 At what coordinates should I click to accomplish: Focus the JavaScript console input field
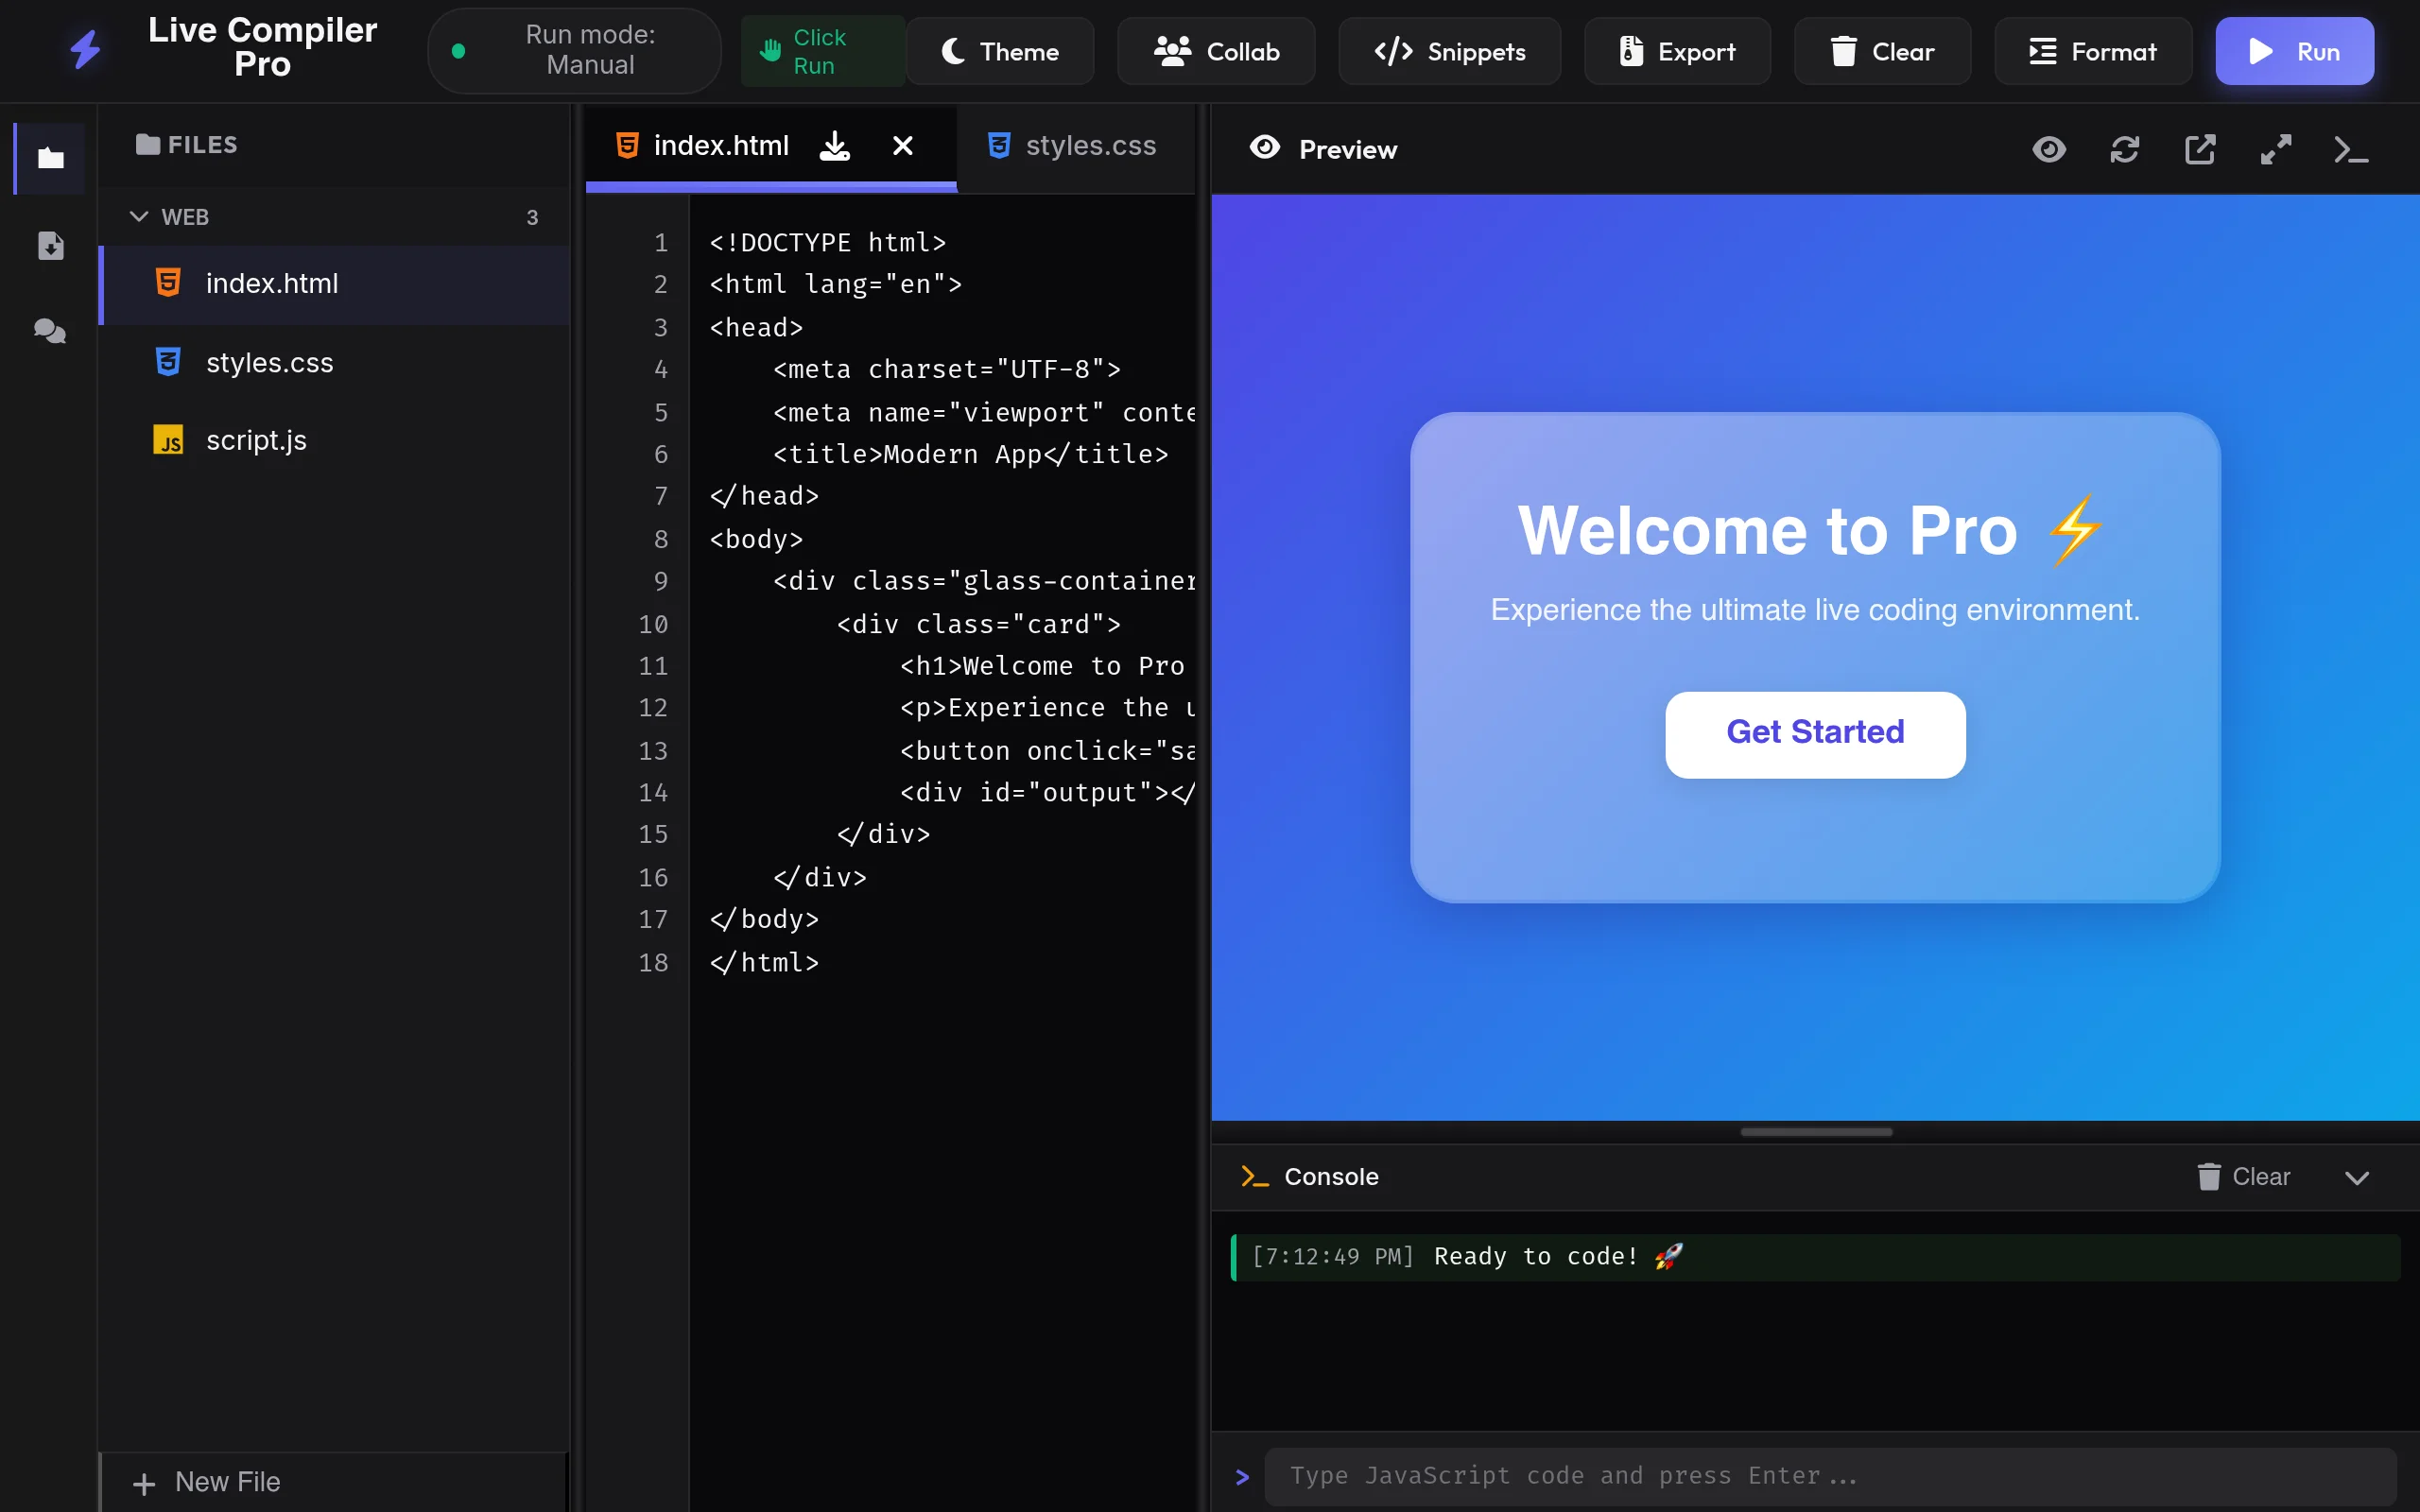(1829, 1476)
